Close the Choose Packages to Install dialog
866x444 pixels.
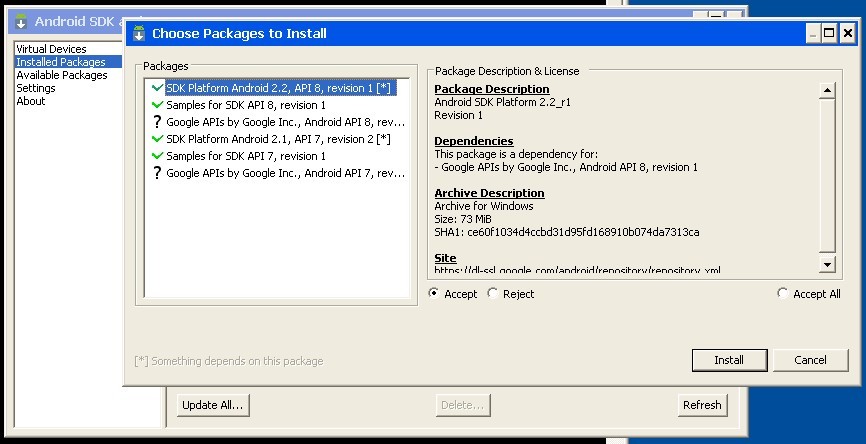click(848, 33)
